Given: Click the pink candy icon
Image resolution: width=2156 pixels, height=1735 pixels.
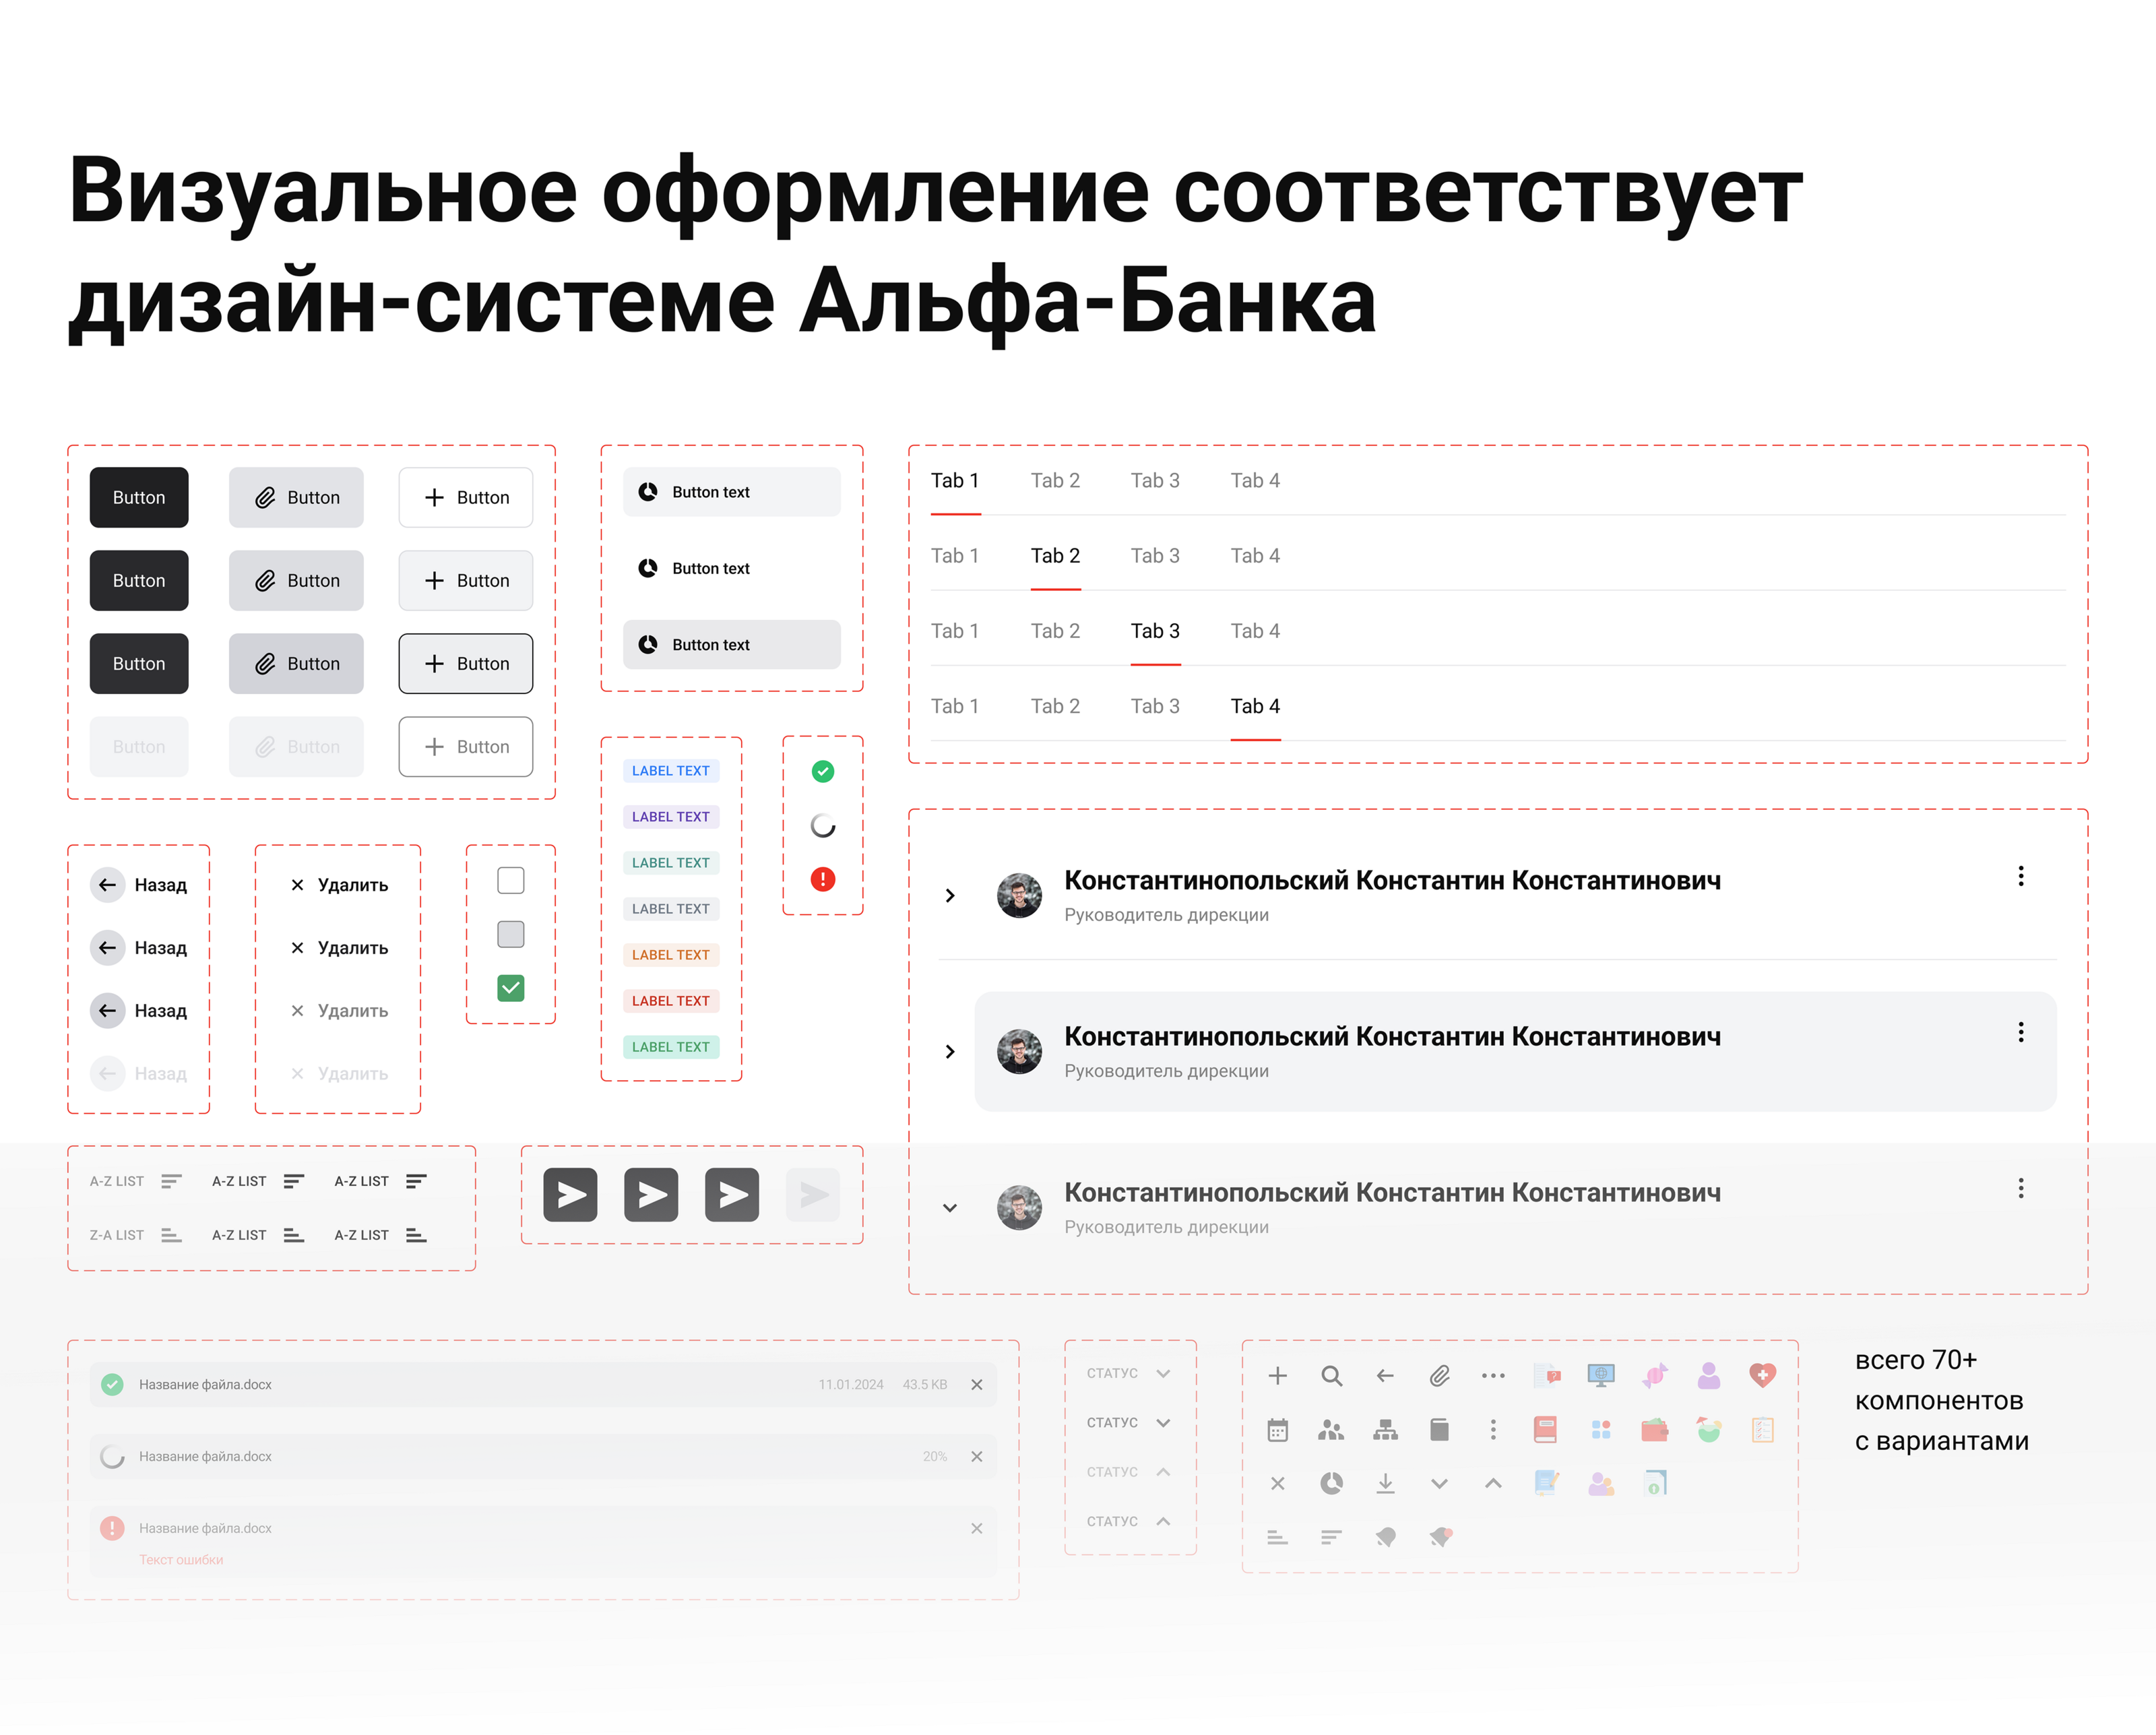Looking at the screenshot, I should [x=1654, y=1376].
